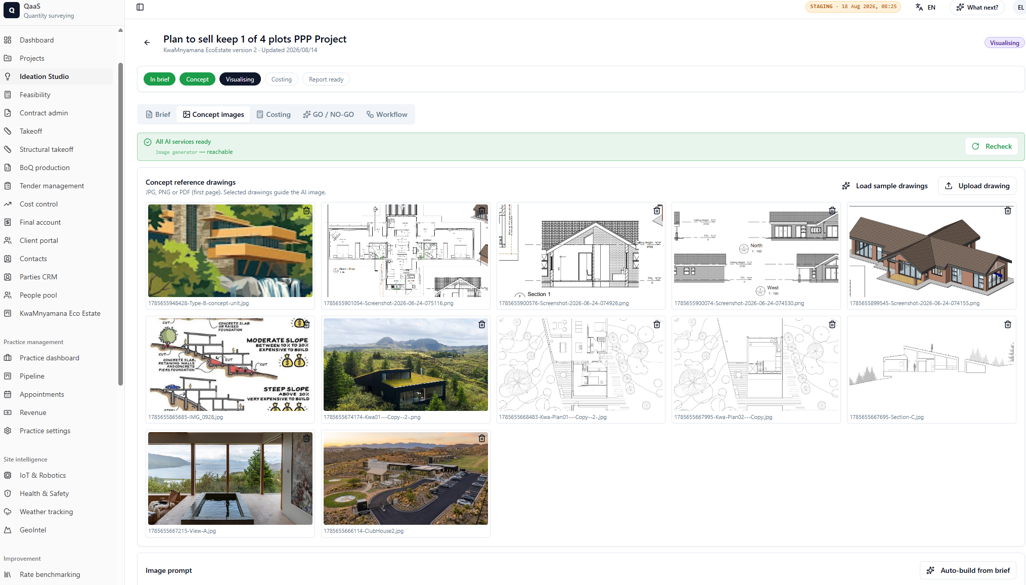Screen dimensions: 1026x585
Task: Delete the View-A image via trash icon
Action: tap(306, 438)
